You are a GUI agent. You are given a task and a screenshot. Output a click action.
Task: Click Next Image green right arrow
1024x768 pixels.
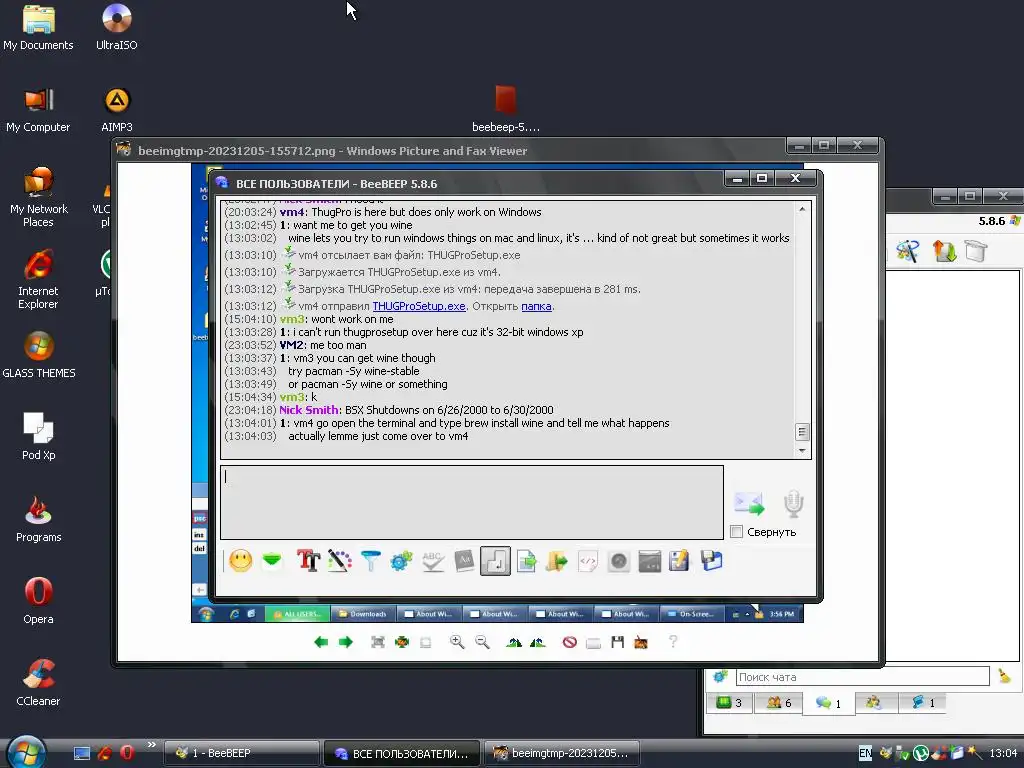(x=345, y=642)
